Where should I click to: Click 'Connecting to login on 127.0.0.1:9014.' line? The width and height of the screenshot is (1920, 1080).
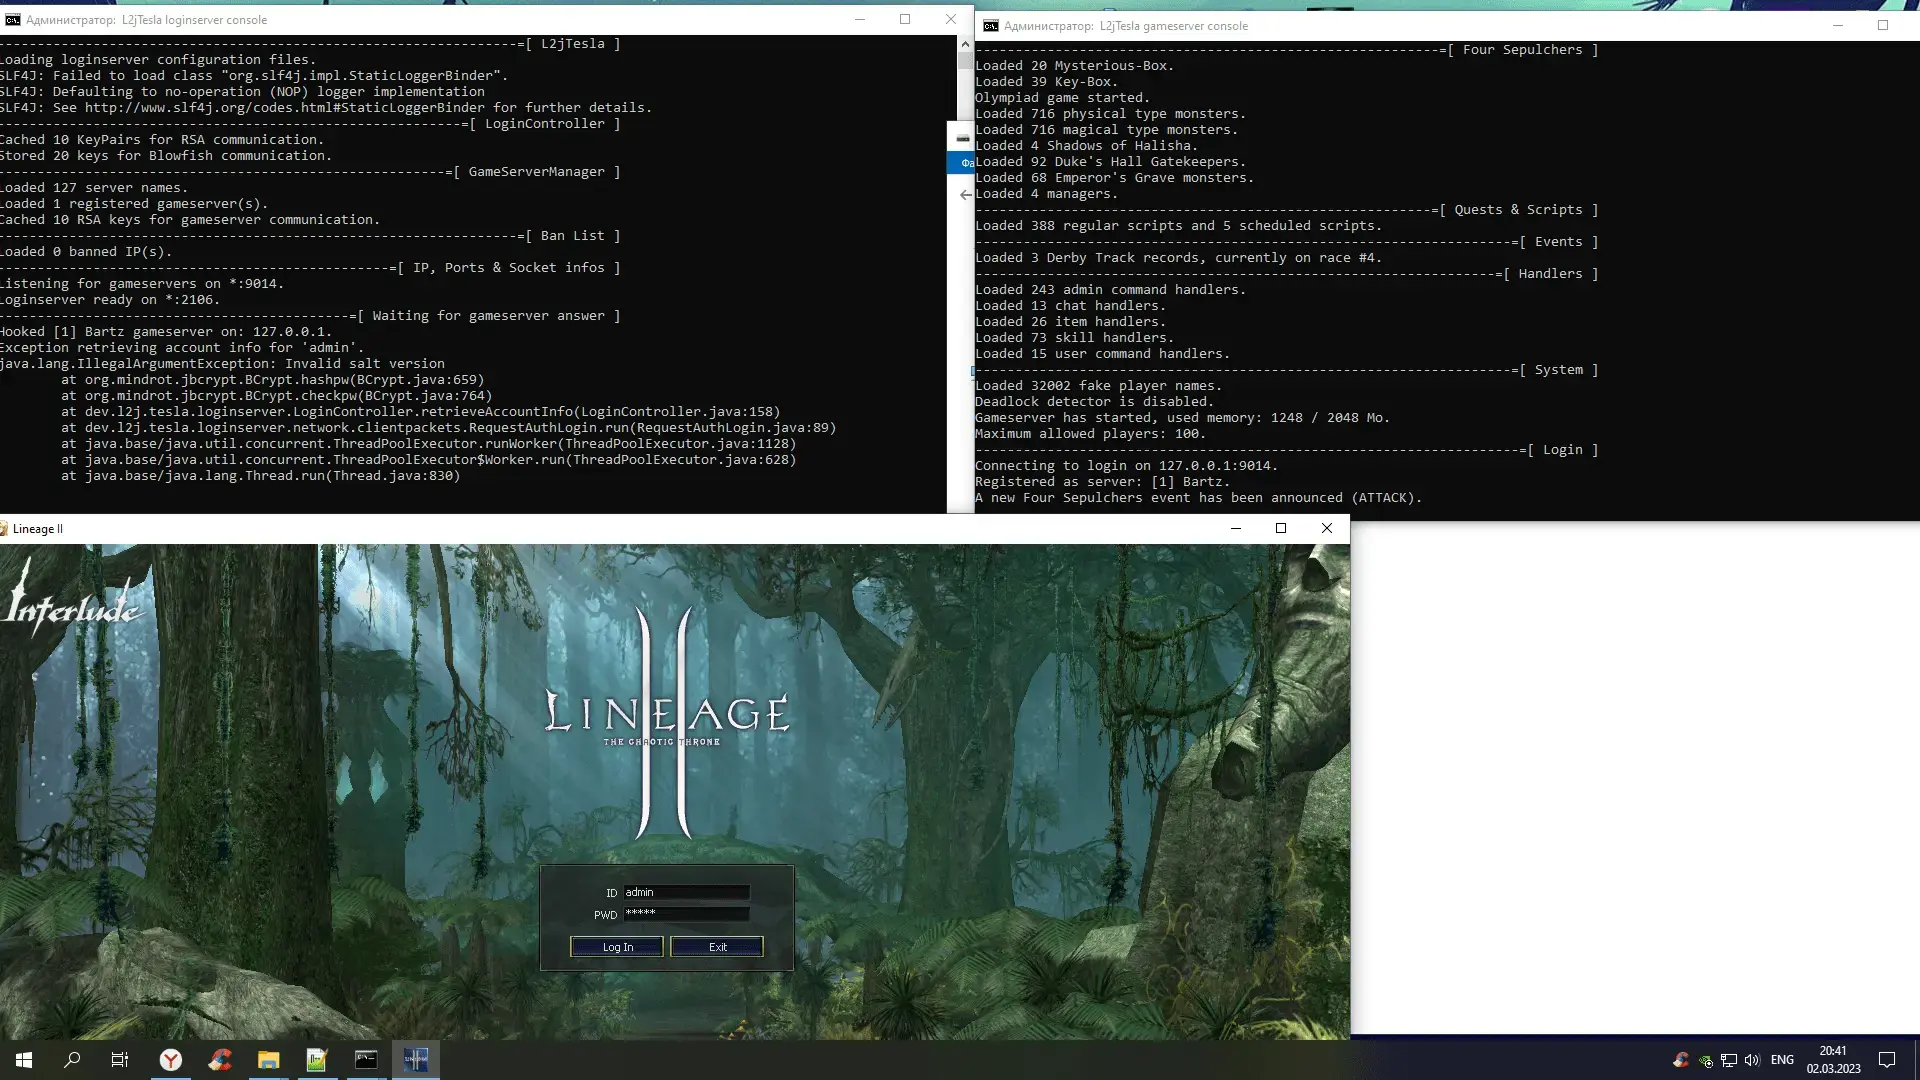coord(1126,466)
